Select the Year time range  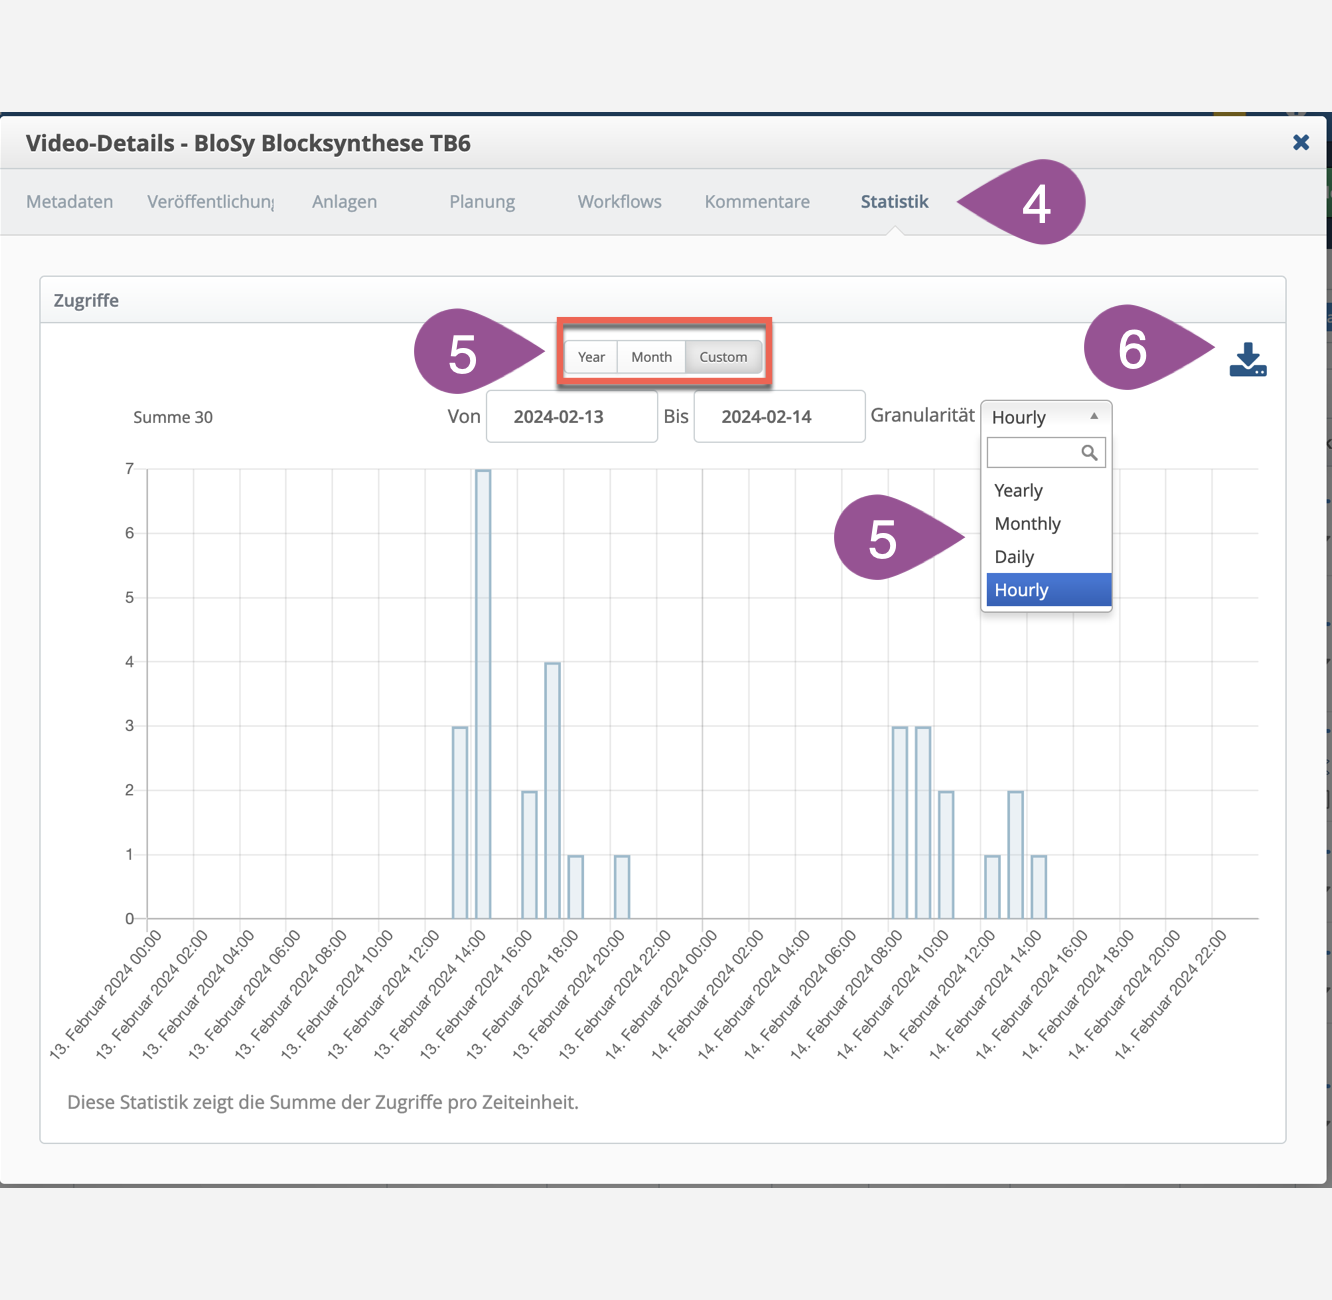[x=591, y=357]
